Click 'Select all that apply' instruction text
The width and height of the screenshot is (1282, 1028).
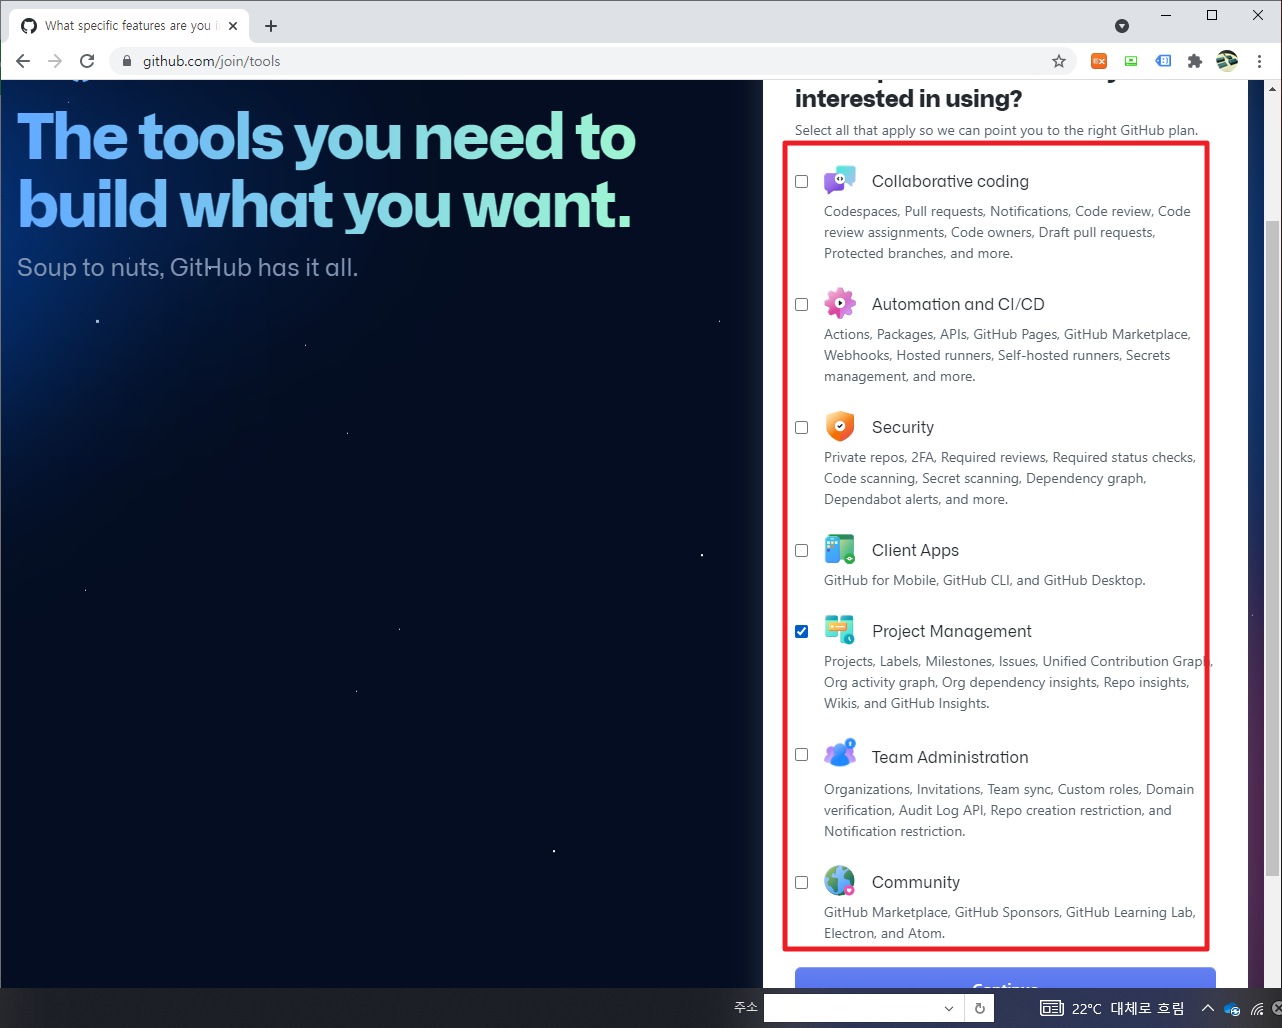point(996,130)
